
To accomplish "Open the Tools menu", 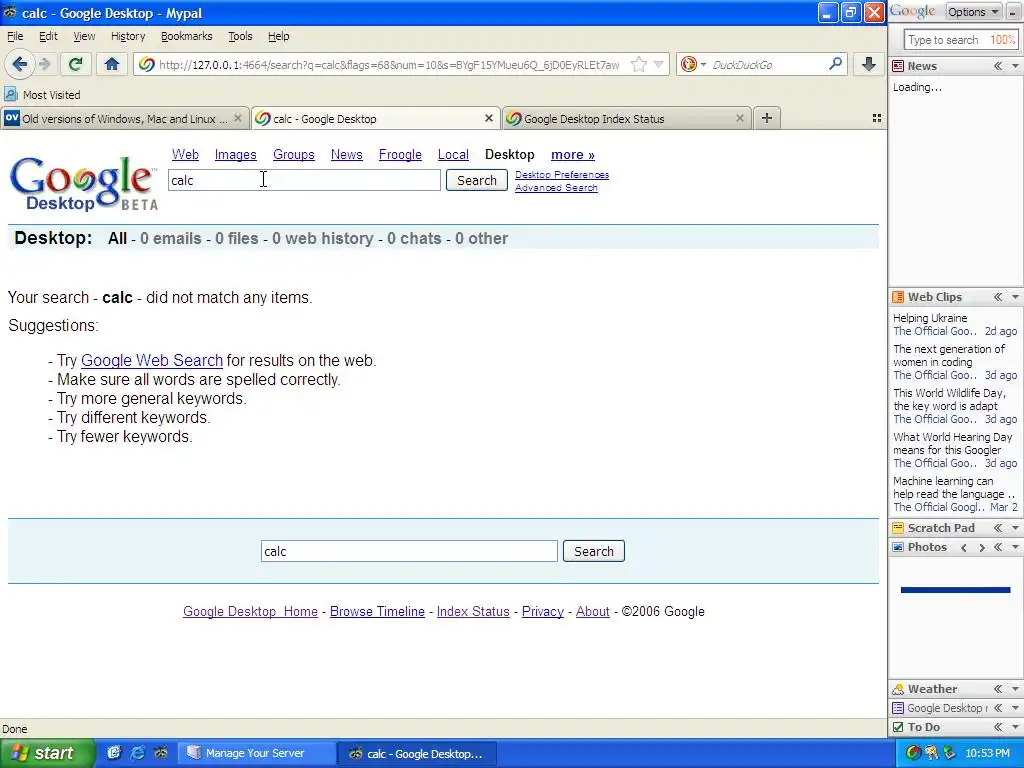I will (x=240, y=36).
